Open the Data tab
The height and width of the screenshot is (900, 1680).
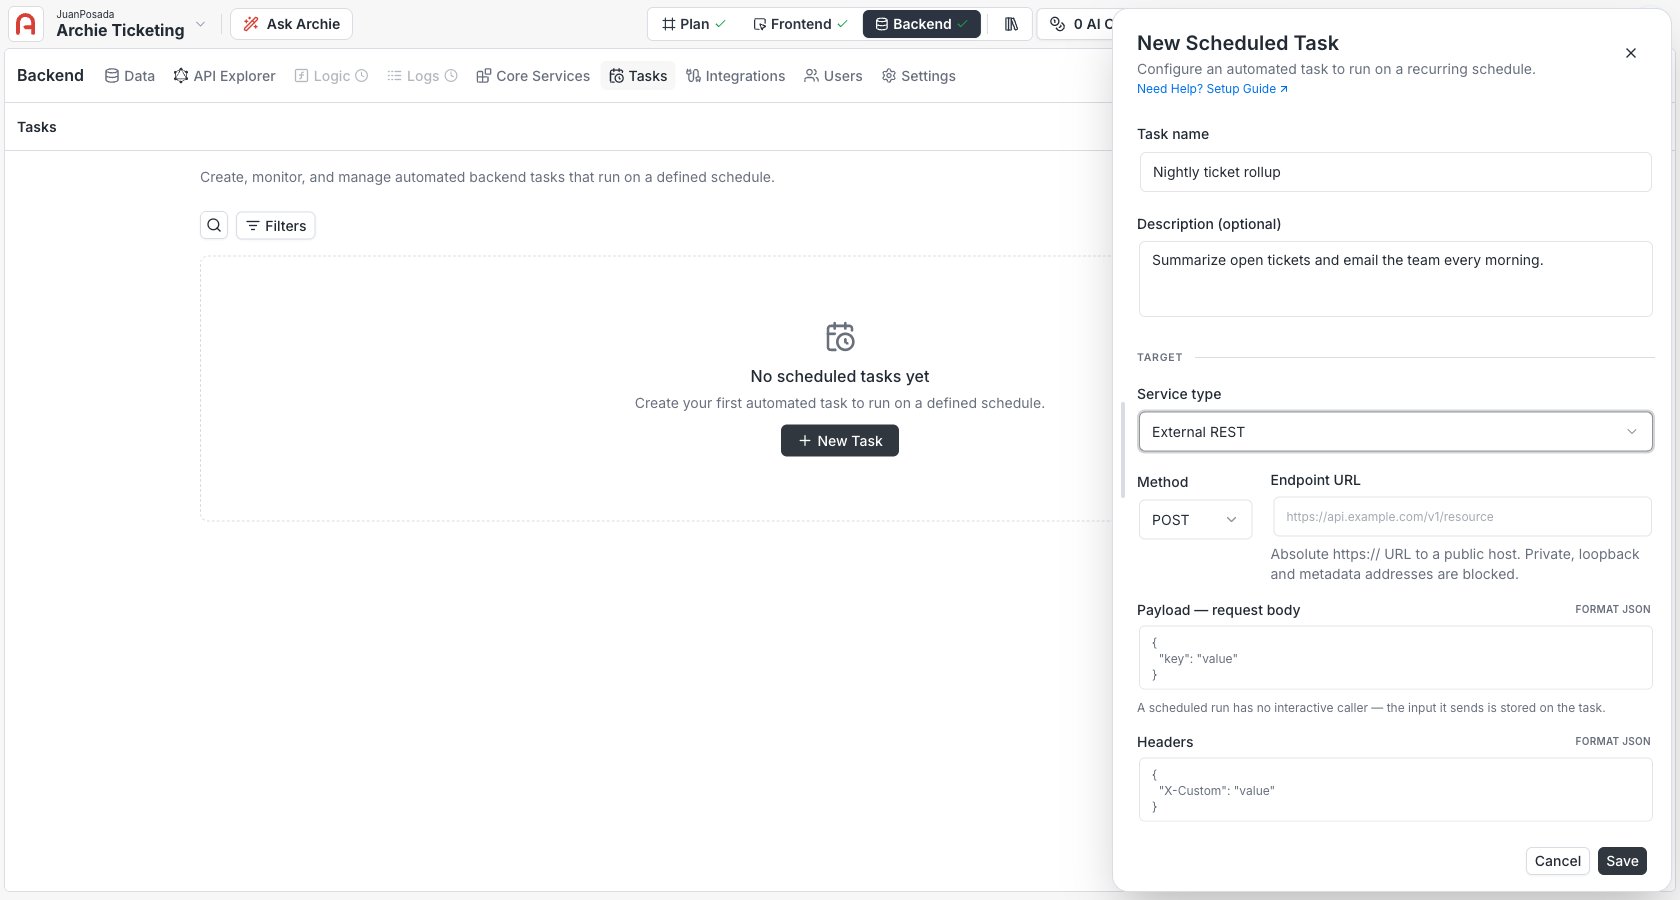130,76
